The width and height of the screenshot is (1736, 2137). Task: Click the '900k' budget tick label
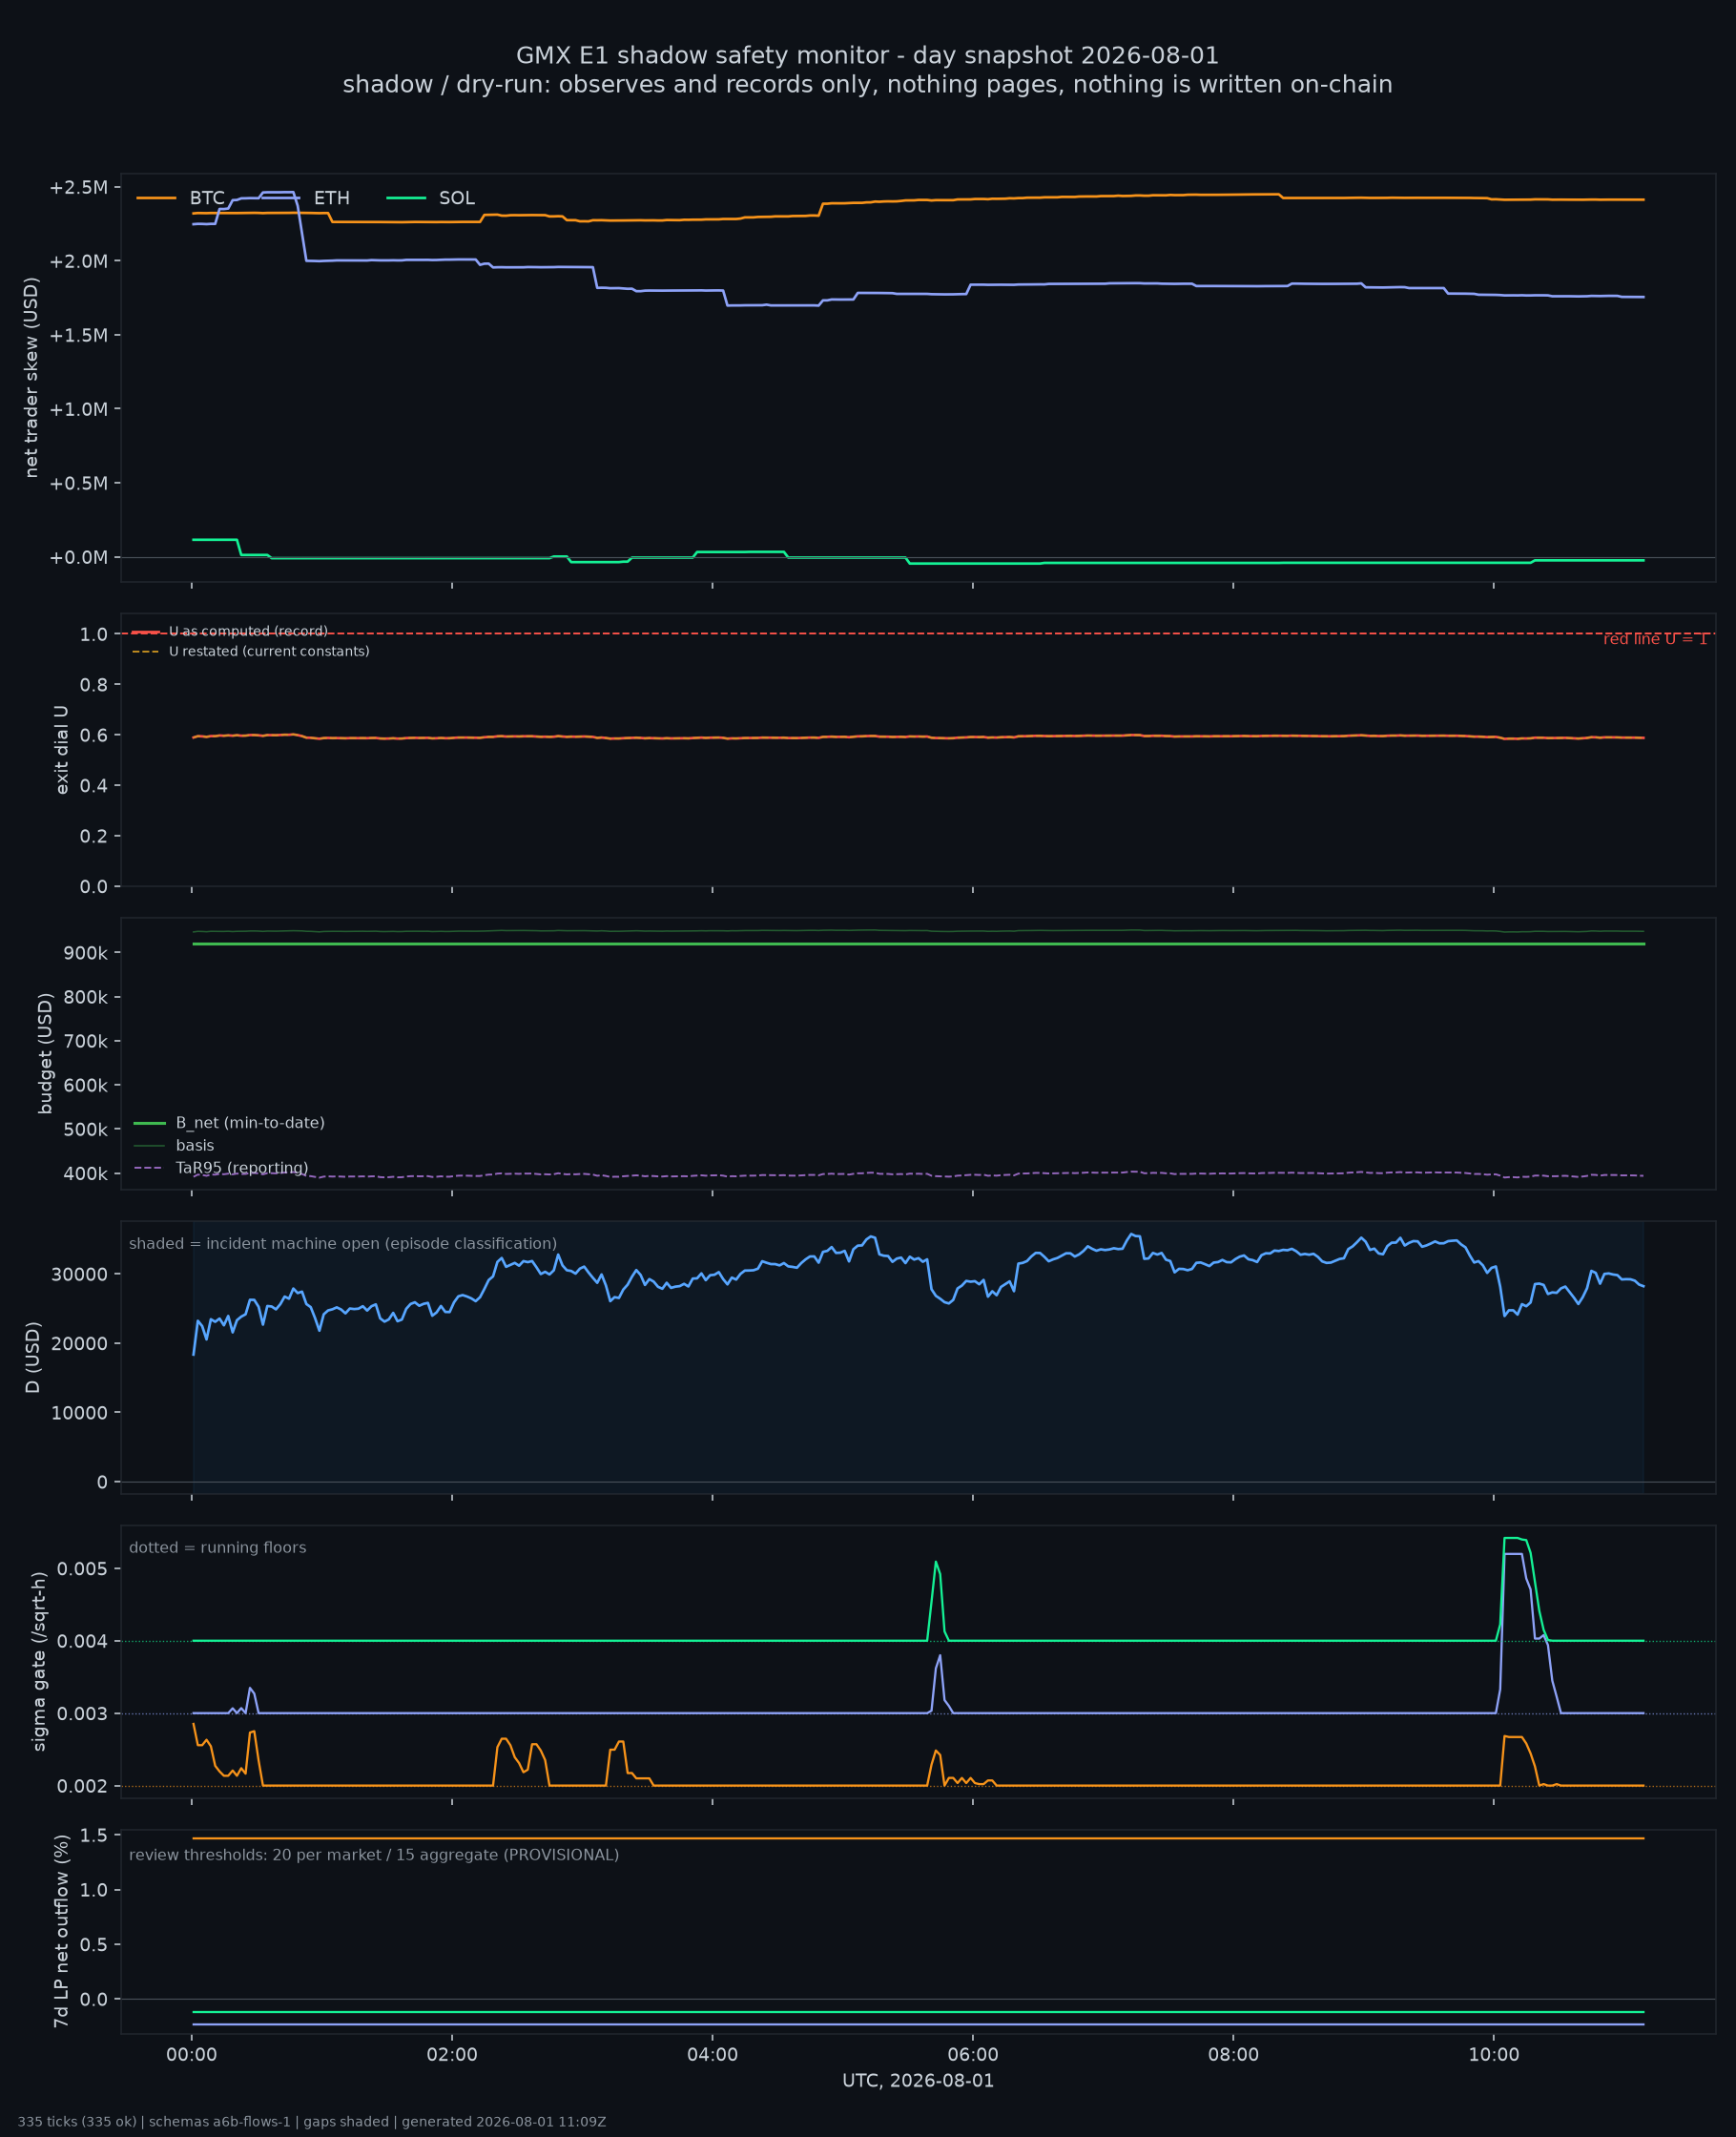(x=85, y=954)
